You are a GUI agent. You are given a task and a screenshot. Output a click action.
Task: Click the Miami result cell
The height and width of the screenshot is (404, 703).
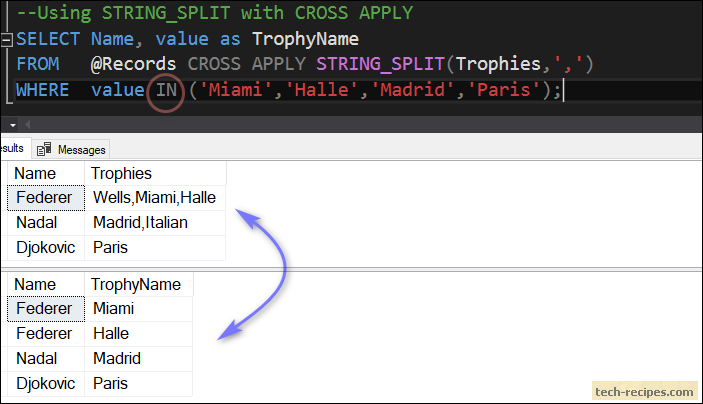click(x=139, y=308)
